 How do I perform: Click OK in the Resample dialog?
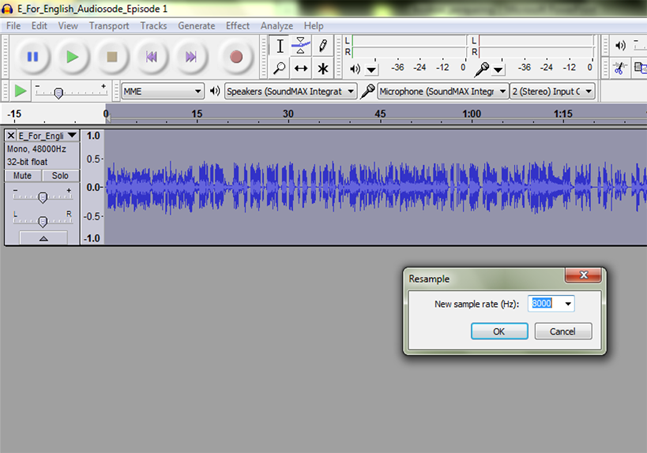click(498, 331)
